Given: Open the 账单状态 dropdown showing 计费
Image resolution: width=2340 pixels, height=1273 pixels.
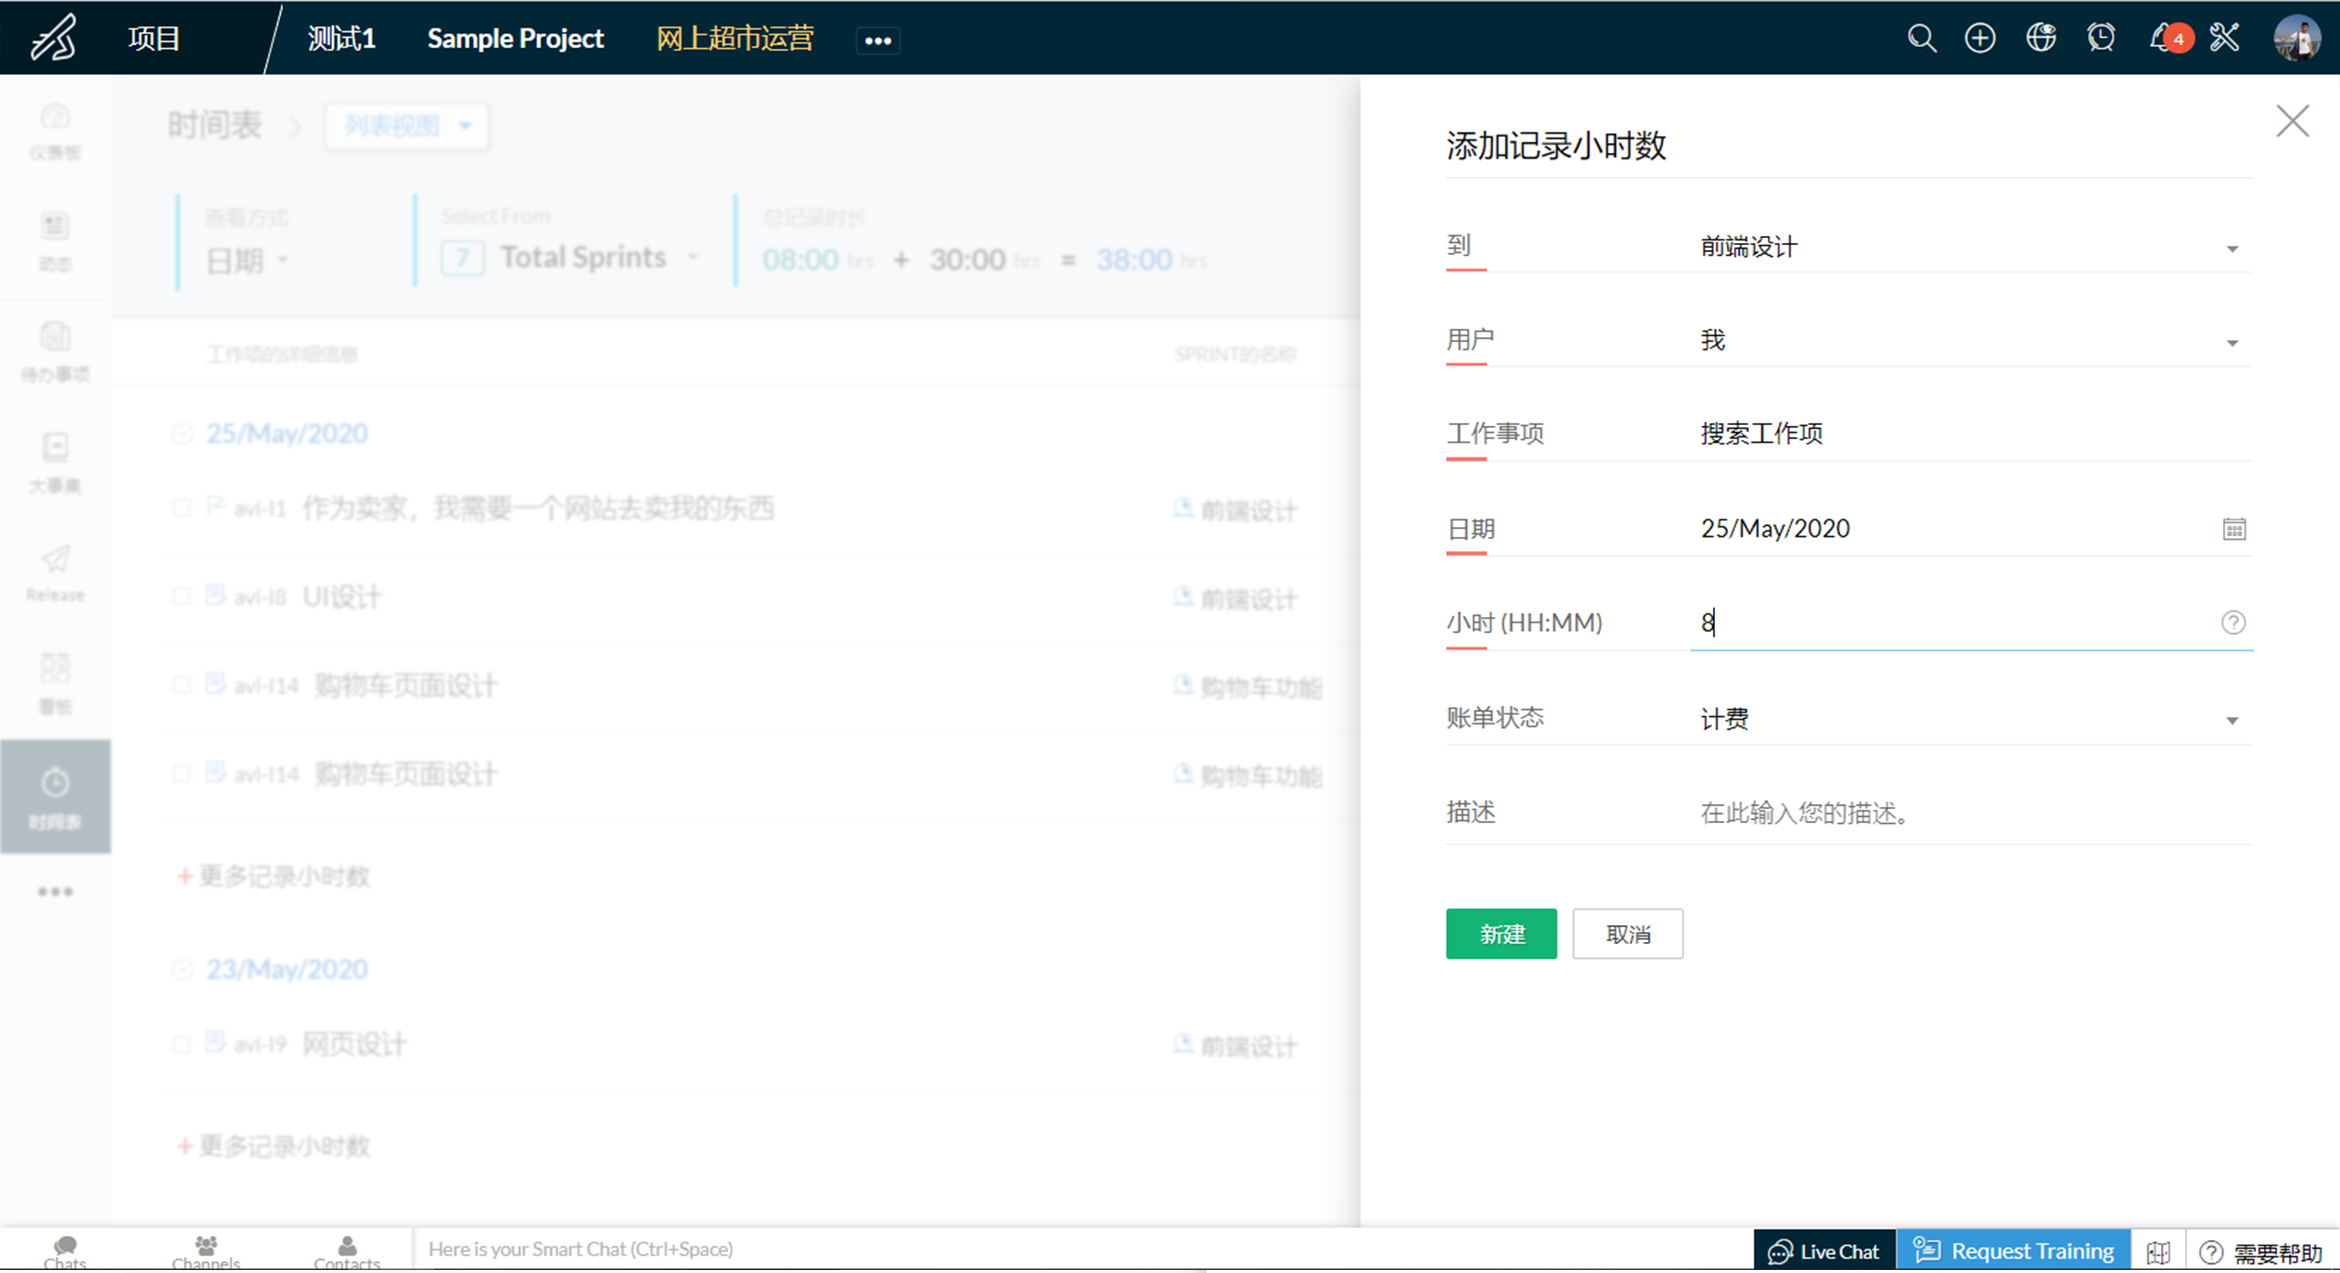Looking at the screenshot, I should coord(2232,720).
